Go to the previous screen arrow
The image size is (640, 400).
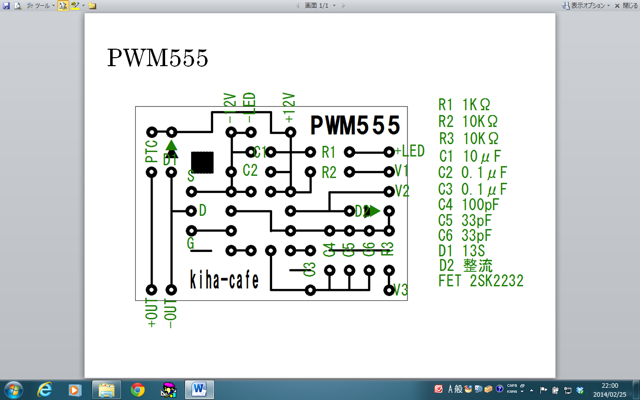(298, 5)
